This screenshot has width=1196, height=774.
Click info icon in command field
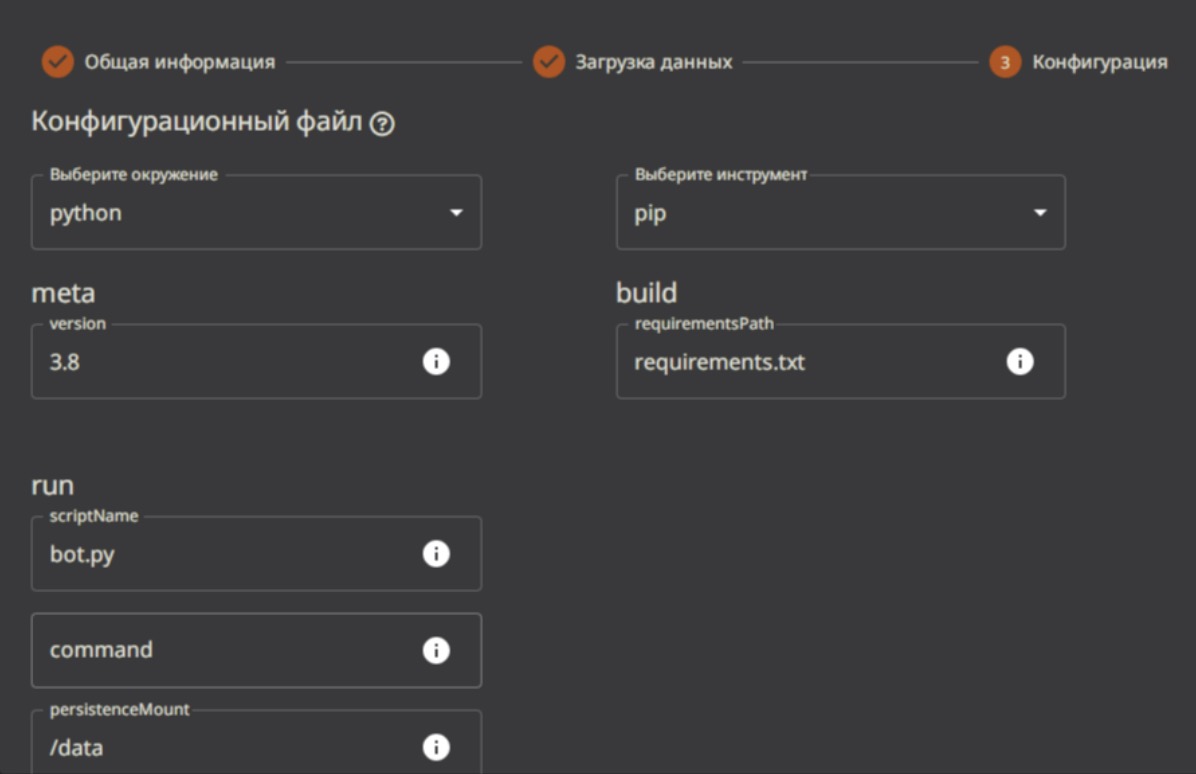436,650
